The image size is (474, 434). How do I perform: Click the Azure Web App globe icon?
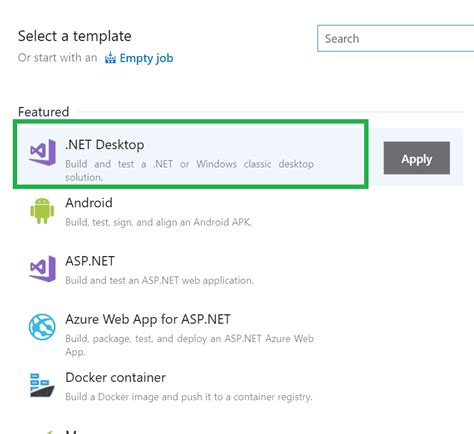[42, 327]
